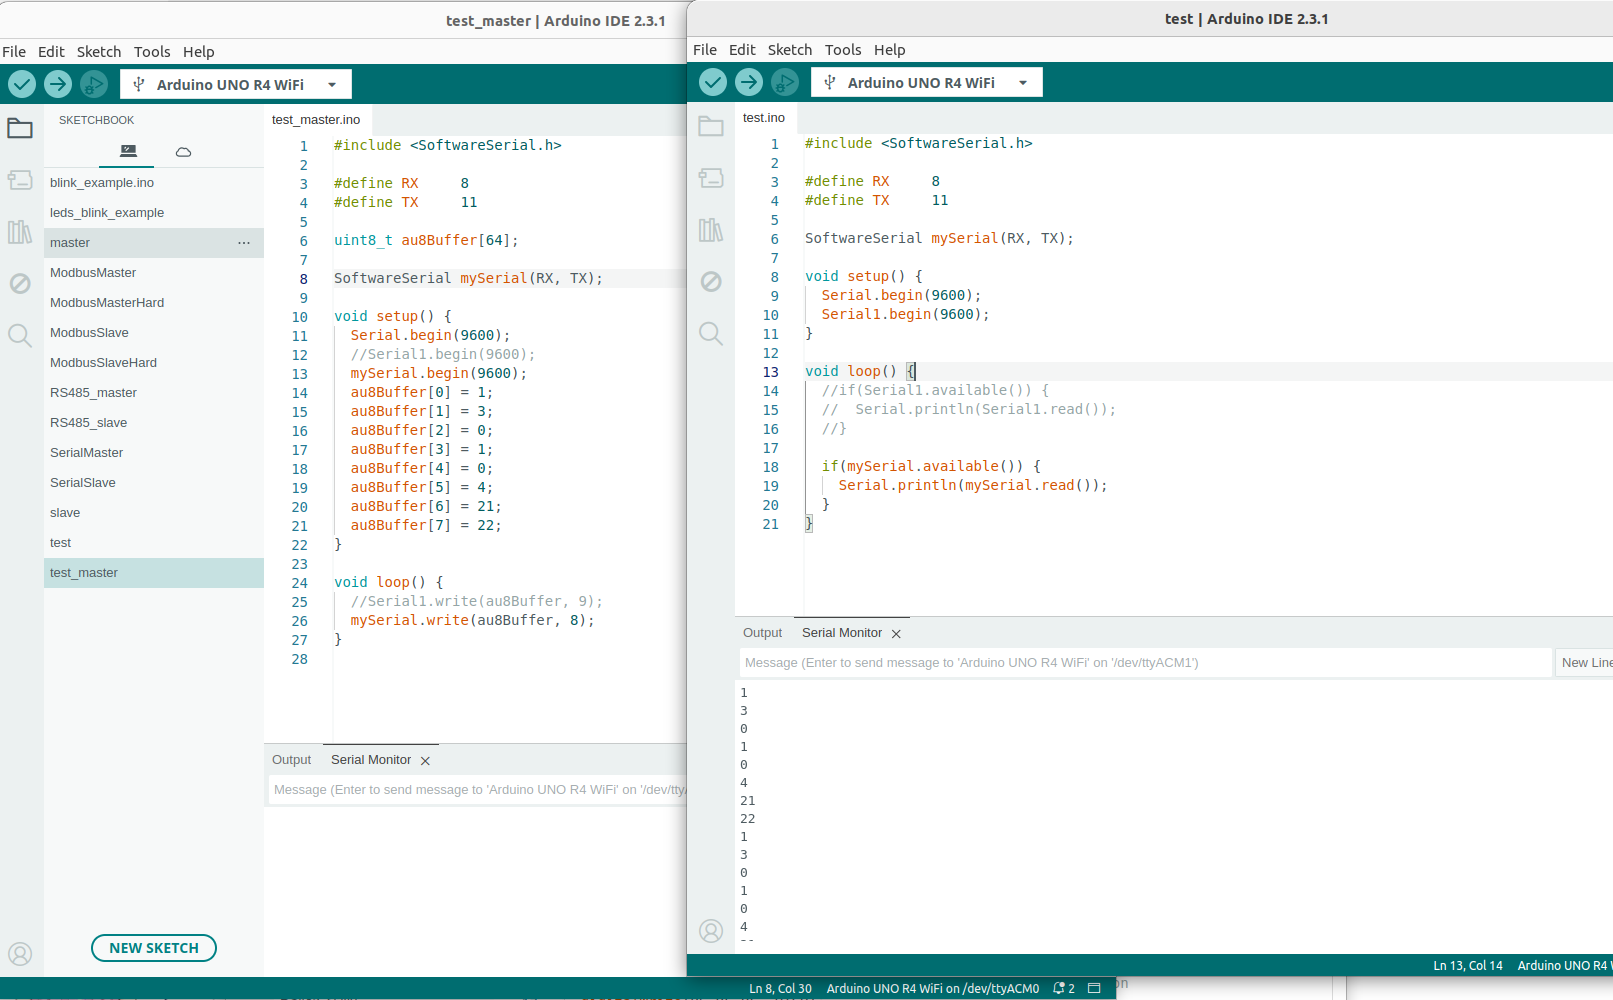The width and height of the screenshot is (1613, 1000).
Task: Switch to cloud sketchbook tab icon
Action: [x=183, y=152]
